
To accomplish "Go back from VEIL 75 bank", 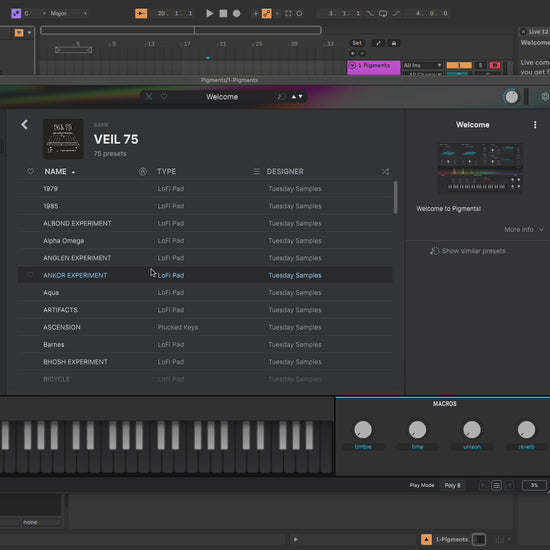I will (x=24, y=125).
